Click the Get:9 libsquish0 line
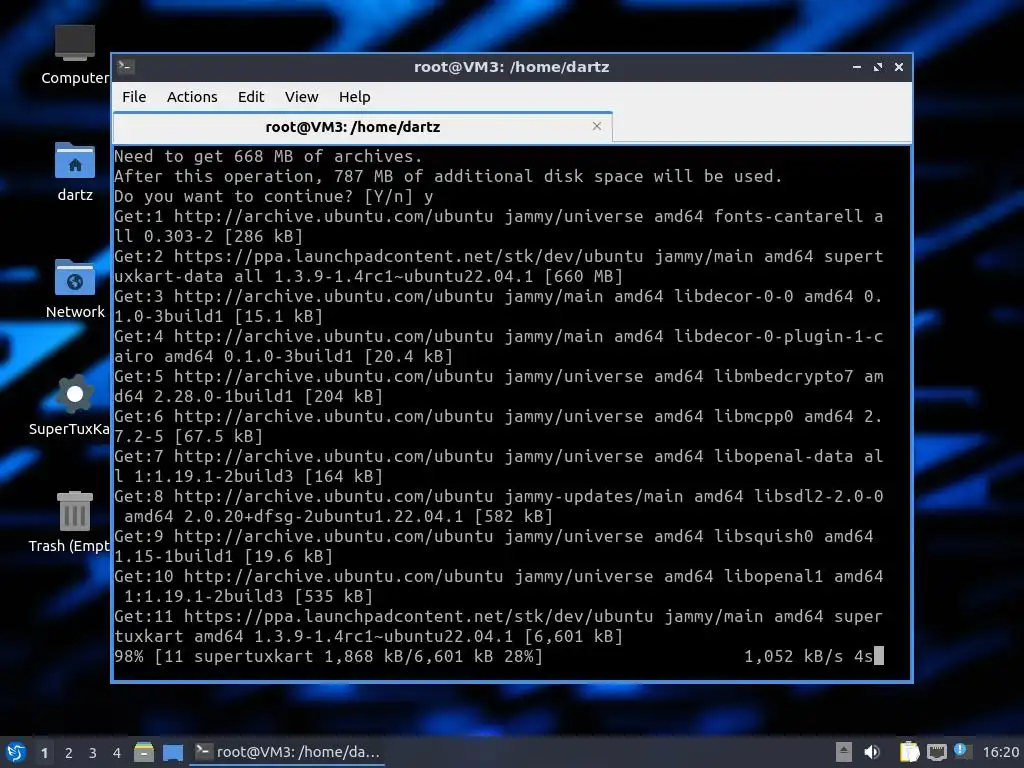This screenshot has width=1024, height=768. (494, 546)
